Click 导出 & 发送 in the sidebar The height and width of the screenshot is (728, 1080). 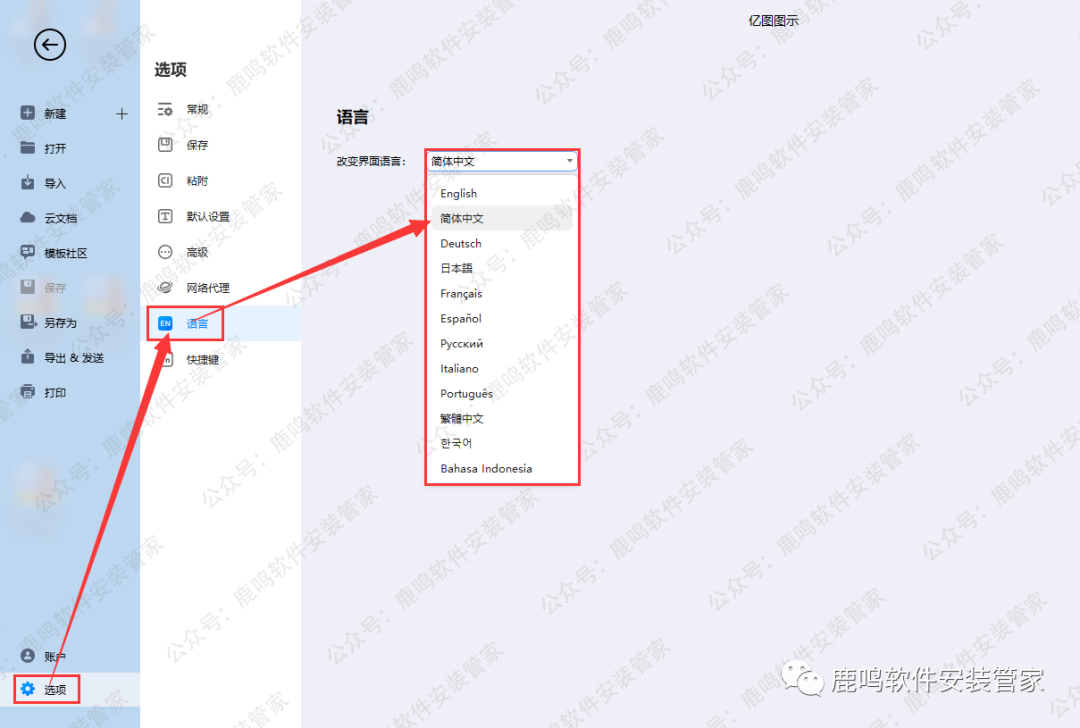[73, 358]
